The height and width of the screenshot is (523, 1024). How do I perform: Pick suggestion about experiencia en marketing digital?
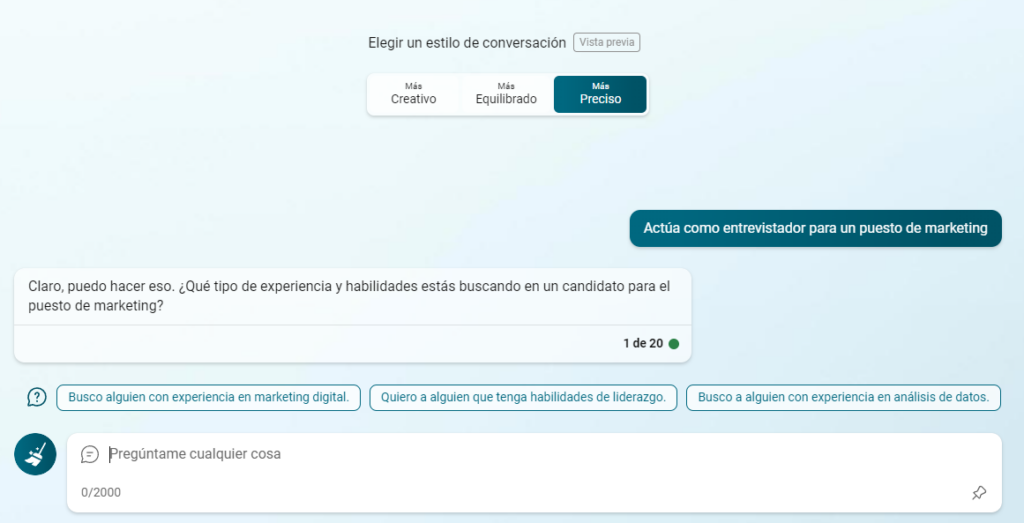[208, 397]
